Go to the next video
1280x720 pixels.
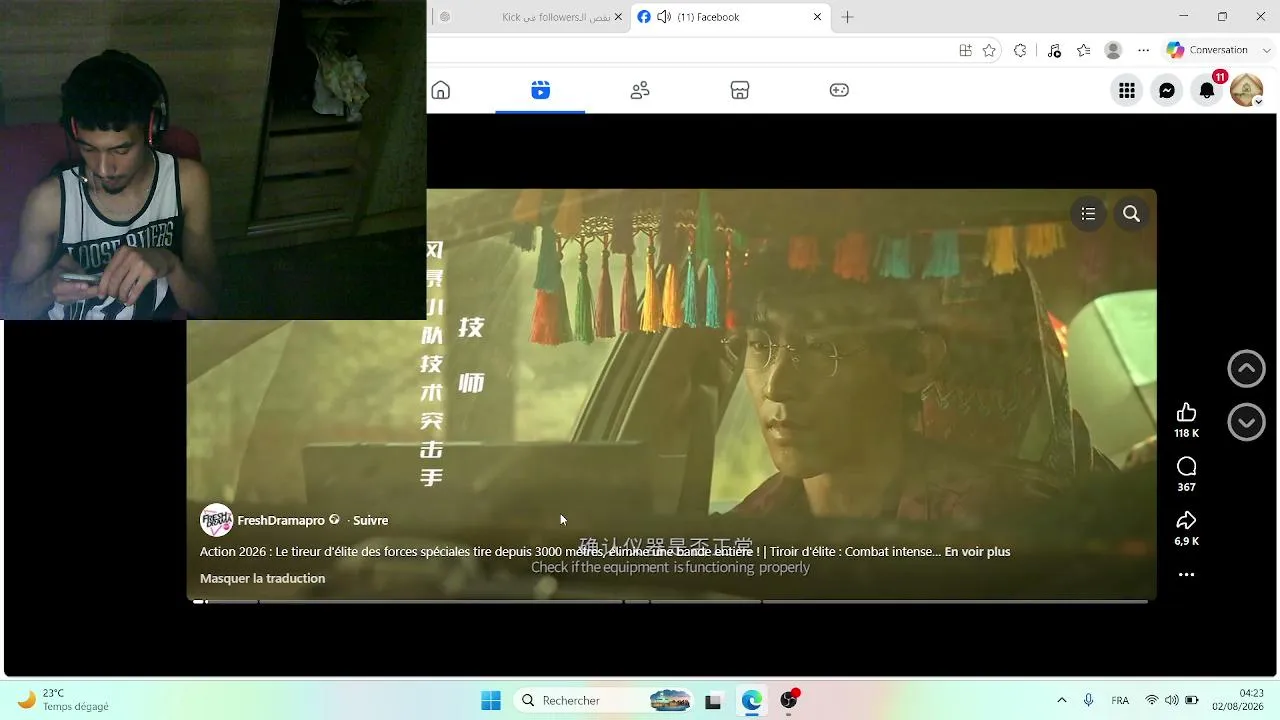pyautogui.click(x=1246, y=422)
